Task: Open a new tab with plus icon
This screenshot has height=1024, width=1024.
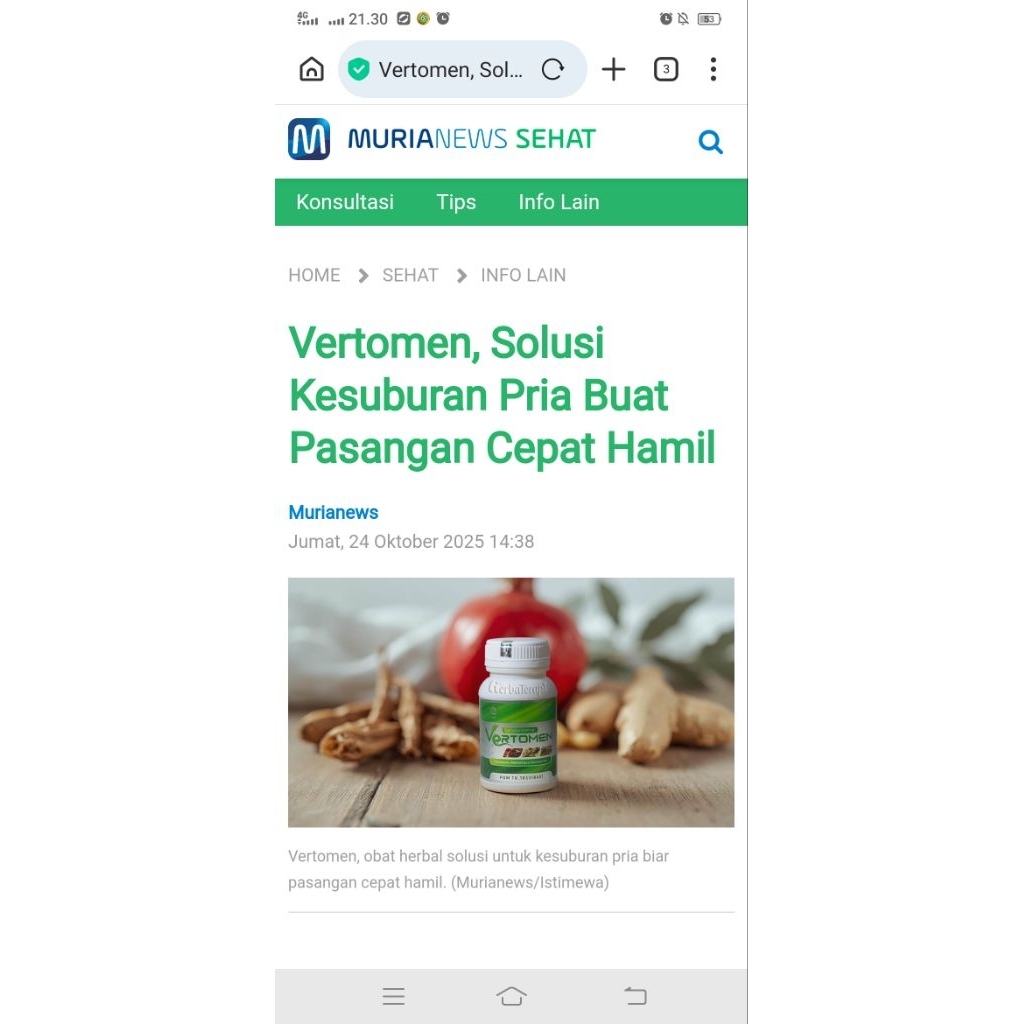Action: tap(613, 69)
